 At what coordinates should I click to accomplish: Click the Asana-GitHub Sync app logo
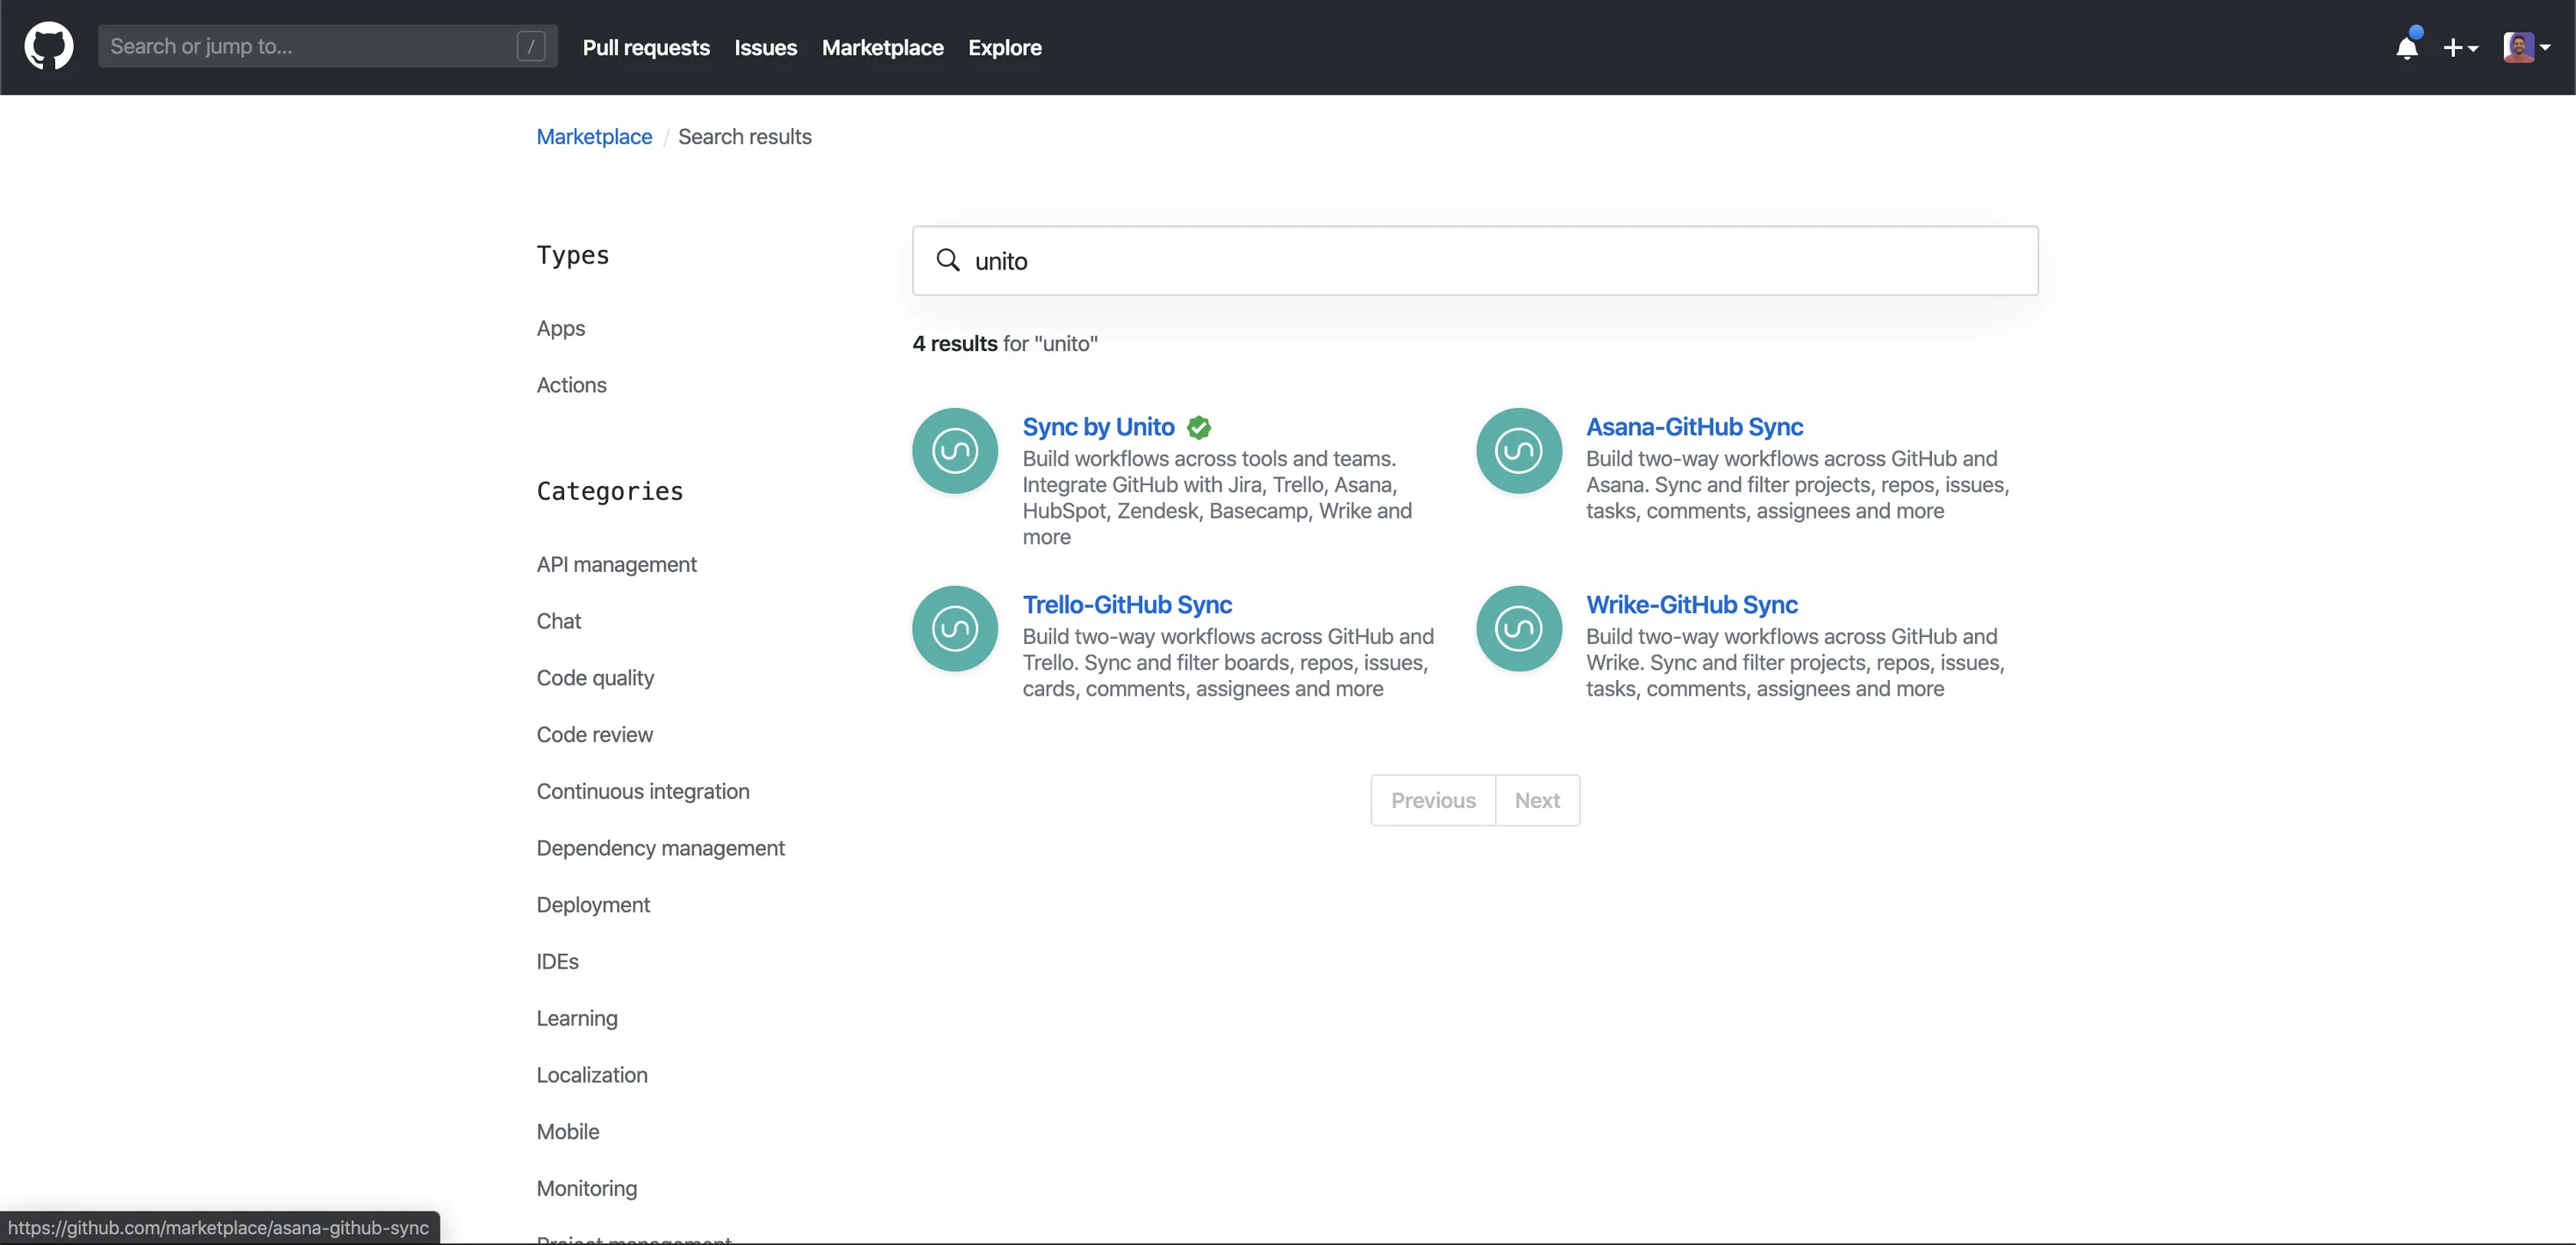click(1518, 451)
